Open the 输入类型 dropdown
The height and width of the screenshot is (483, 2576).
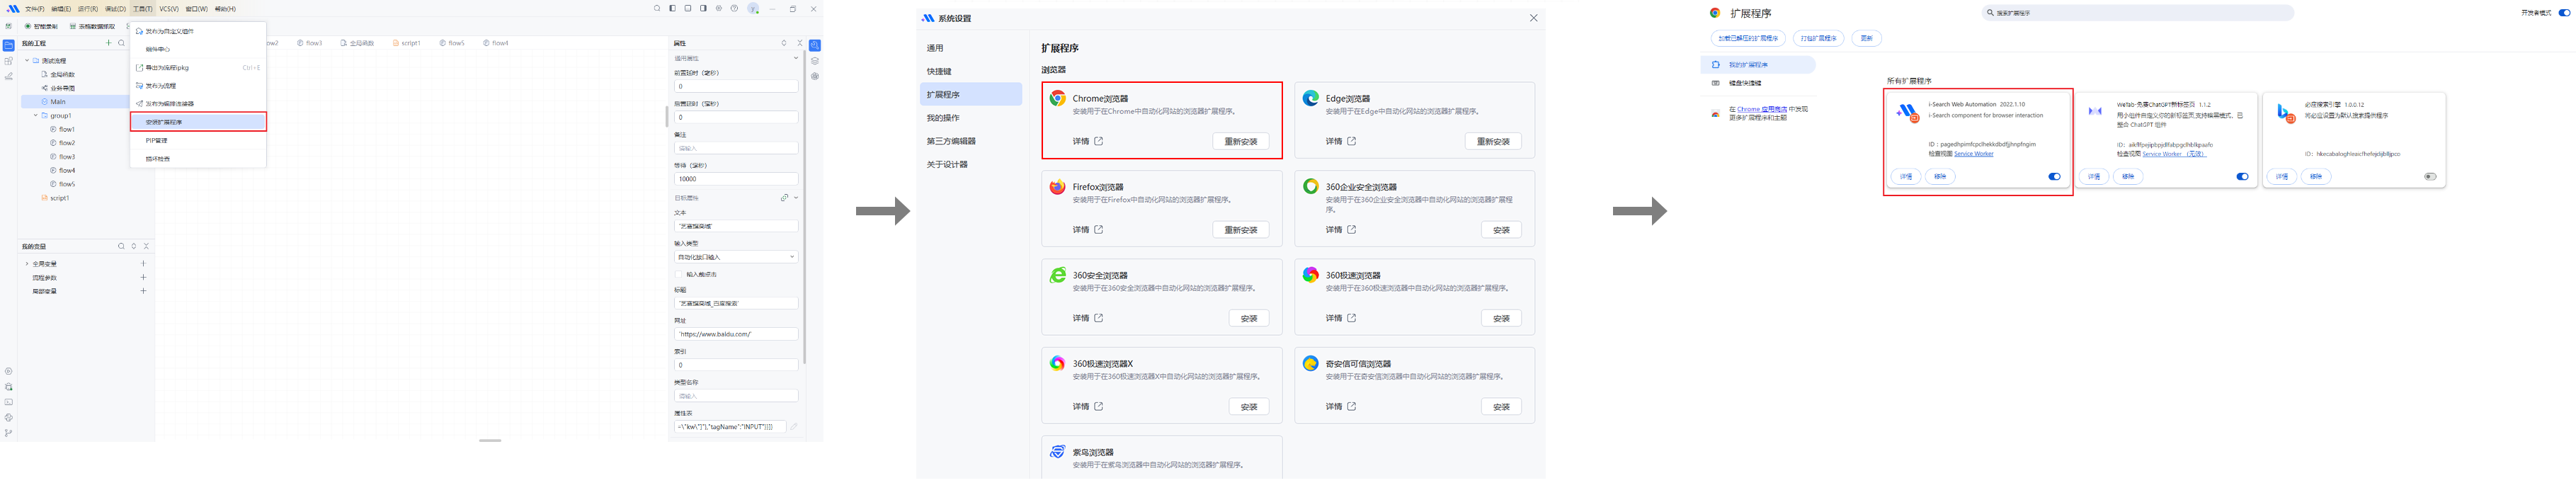pos(735,257)
